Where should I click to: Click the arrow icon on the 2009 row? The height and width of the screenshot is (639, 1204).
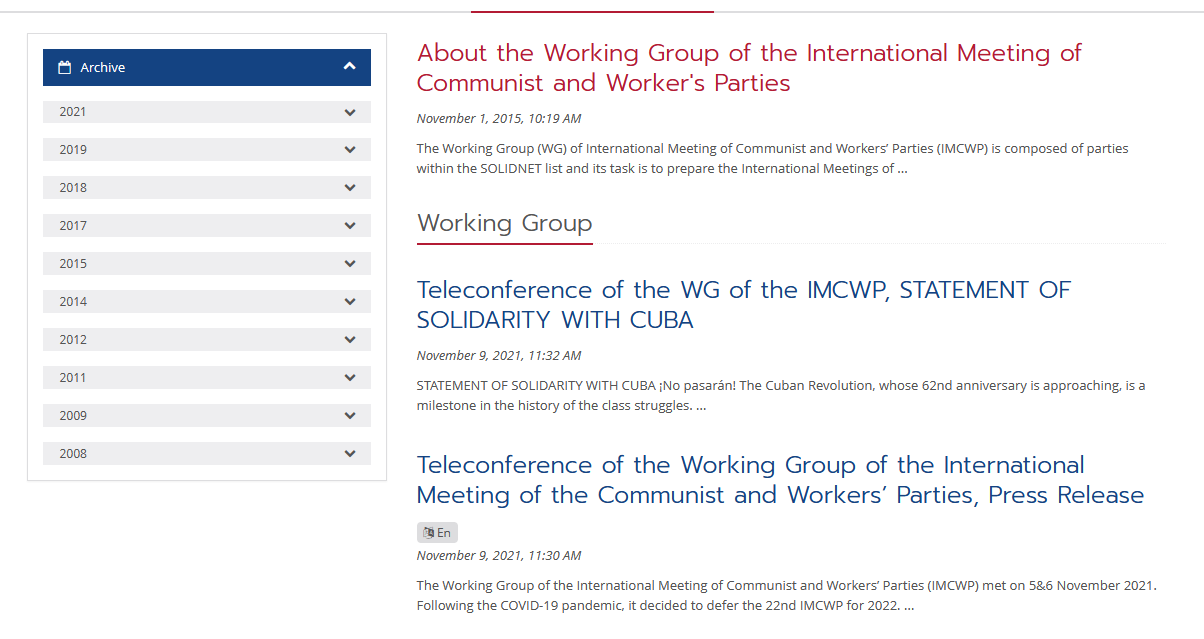pos(350,416)
